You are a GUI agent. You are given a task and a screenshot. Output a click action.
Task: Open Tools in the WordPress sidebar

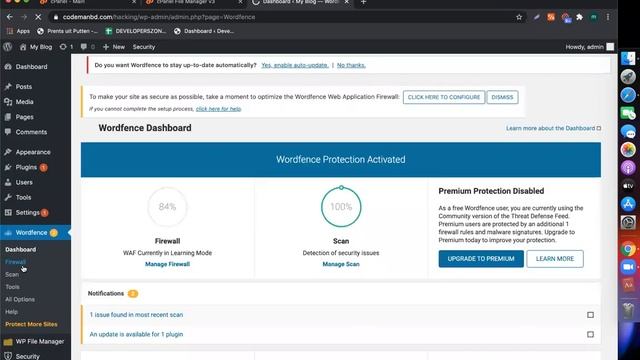[18, 197]
